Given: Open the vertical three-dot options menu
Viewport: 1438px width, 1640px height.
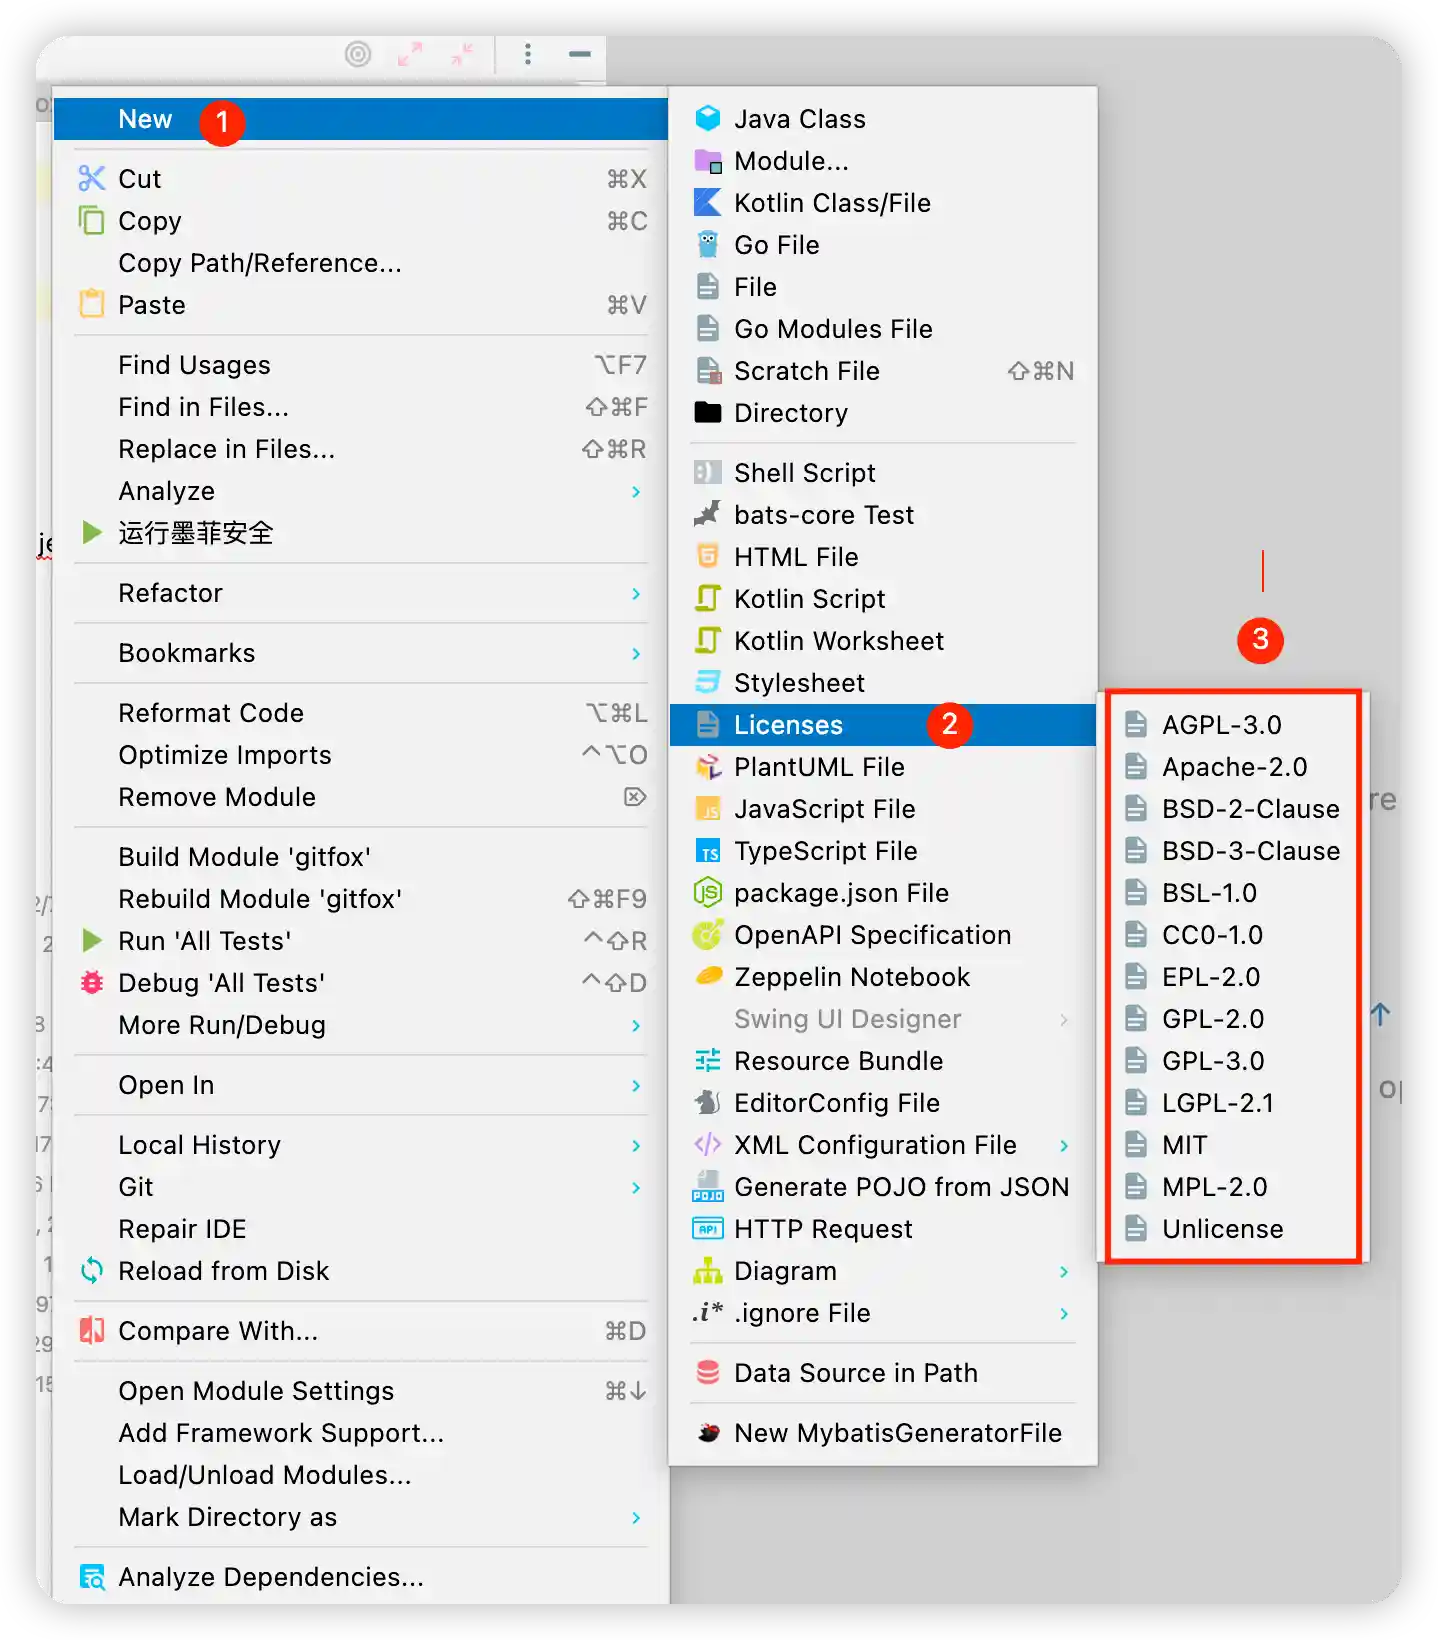Looking at the screenshot, I should click(528, 54).
